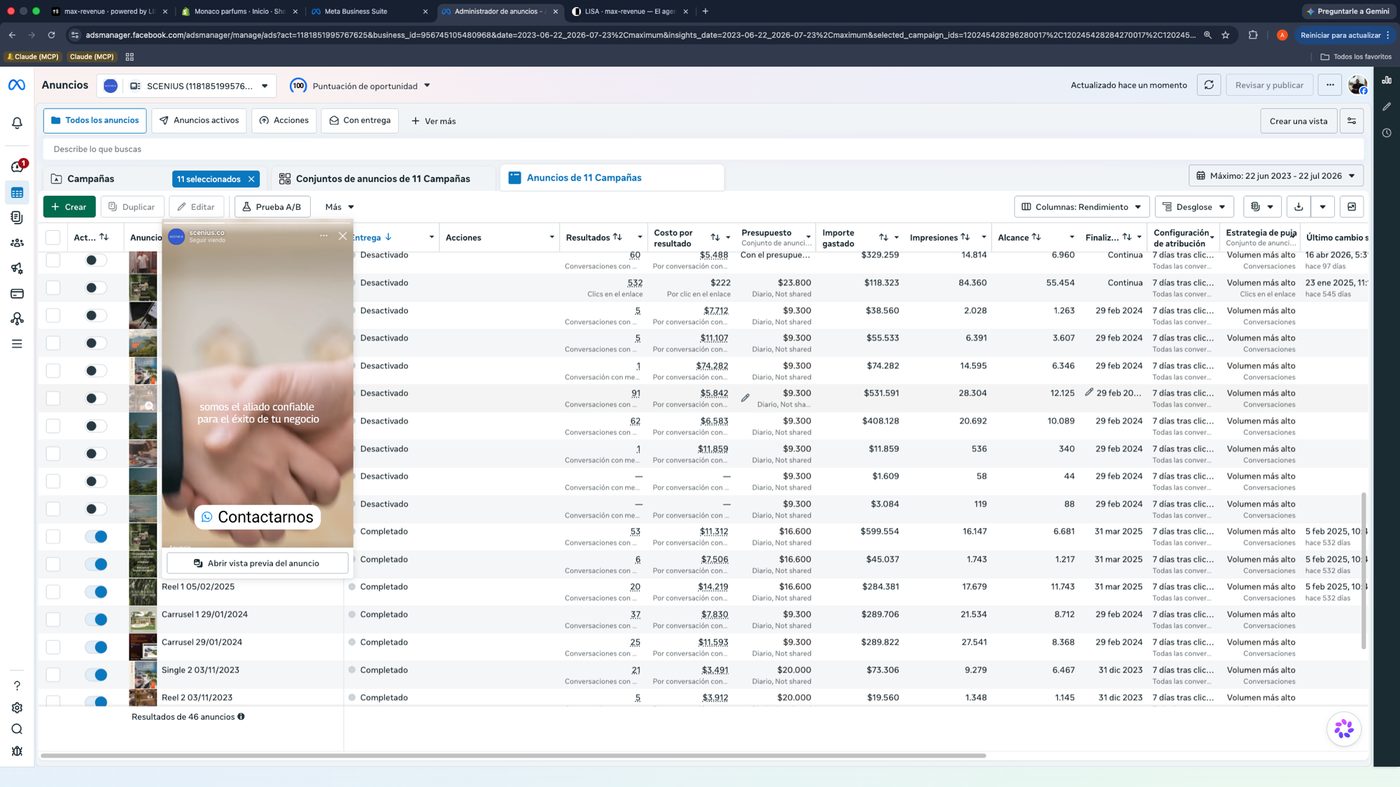Select the campaigns table icon in sidebar
Viewport: 1400px width, 787px height.
pos(17,192)
